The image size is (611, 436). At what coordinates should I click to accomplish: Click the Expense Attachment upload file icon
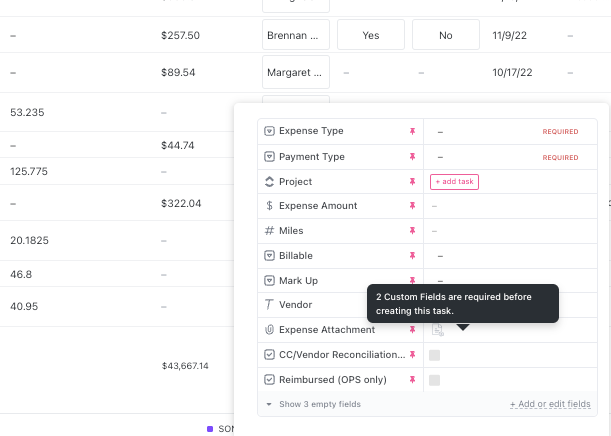(x=437, y=330)
